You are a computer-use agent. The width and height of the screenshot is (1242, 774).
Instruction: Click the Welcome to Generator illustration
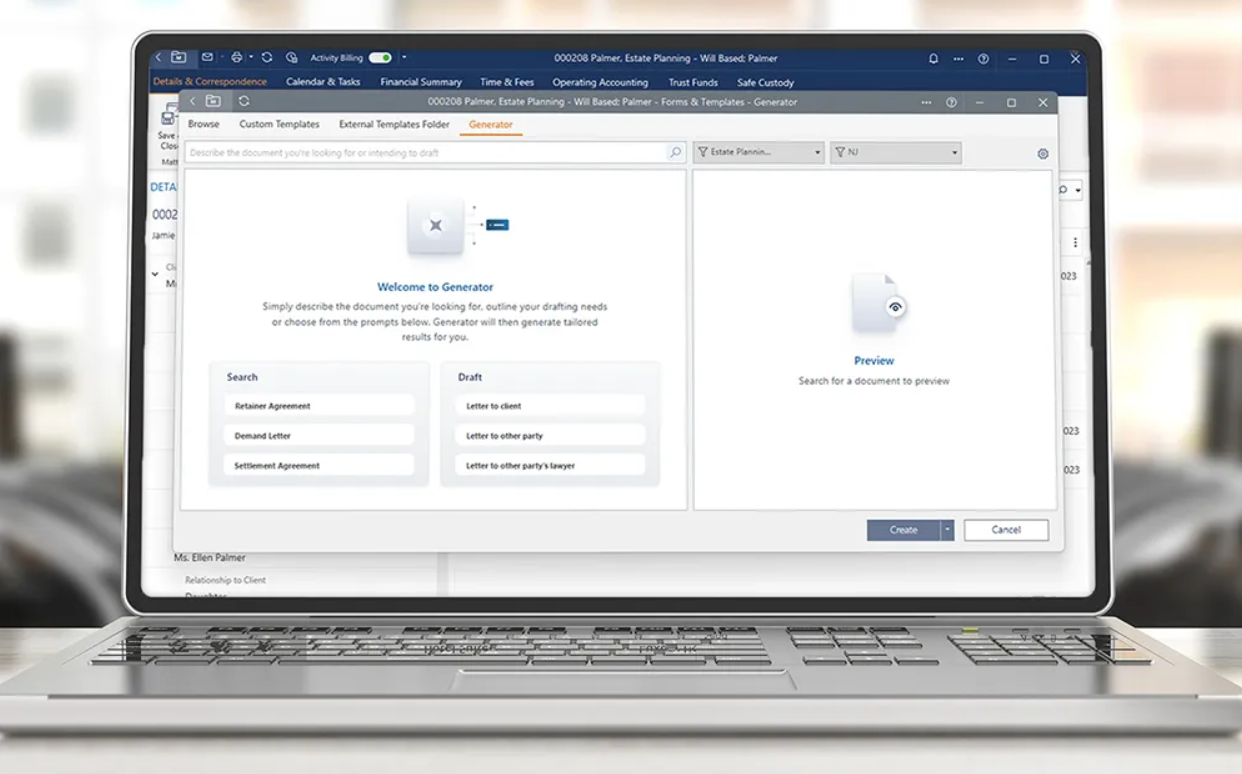pyautogui.click(x=457, y=228)
